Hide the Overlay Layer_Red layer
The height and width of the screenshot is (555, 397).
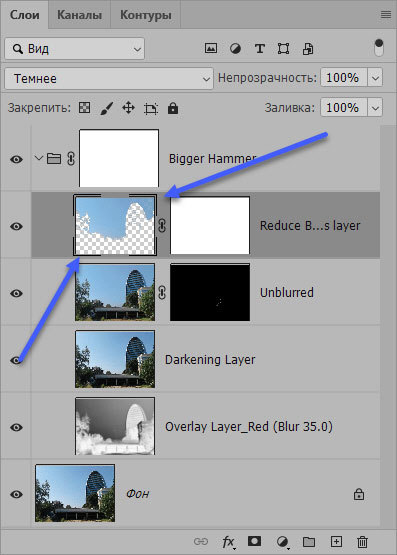pos(16,427)
